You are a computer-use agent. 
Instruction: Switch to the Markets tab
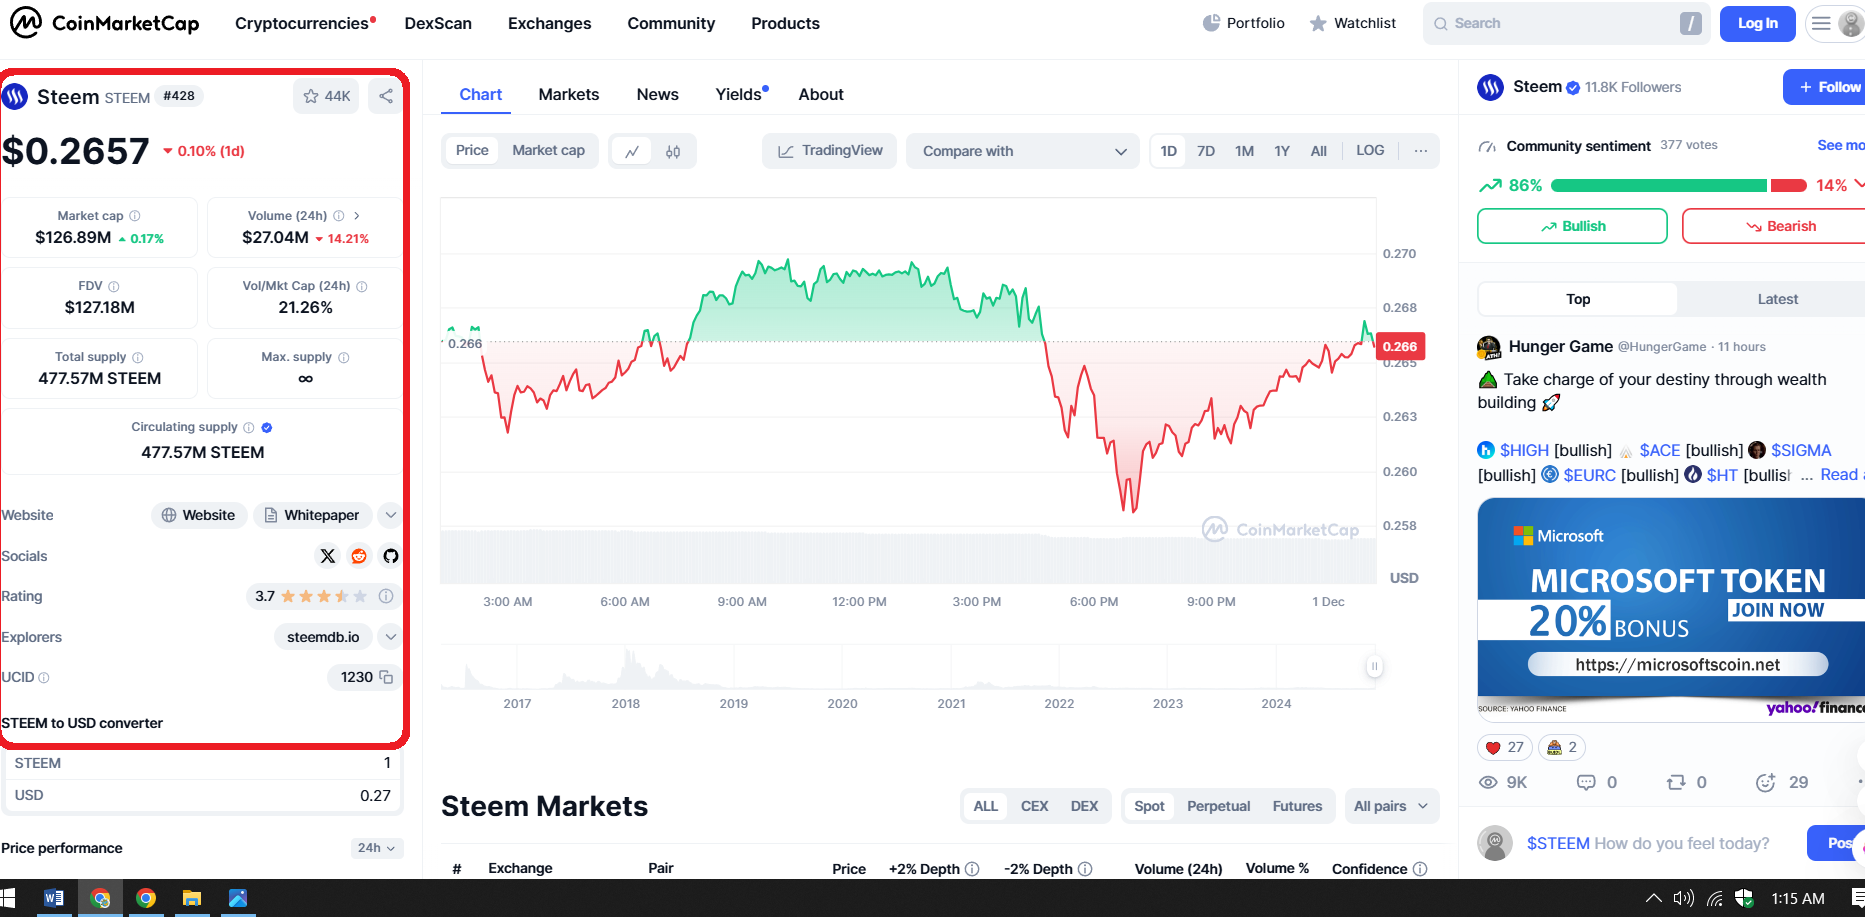569,94
